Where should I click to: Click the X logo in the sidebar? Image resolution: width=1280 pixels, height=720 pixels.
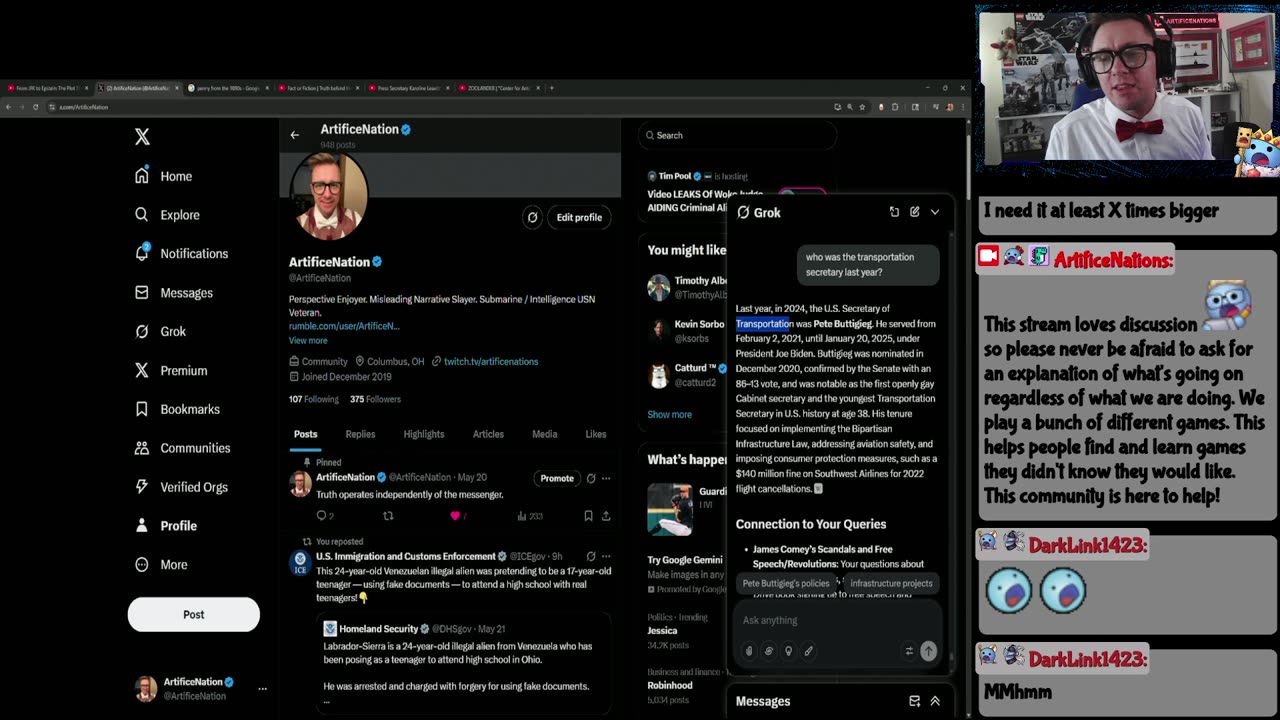point(142,137)
